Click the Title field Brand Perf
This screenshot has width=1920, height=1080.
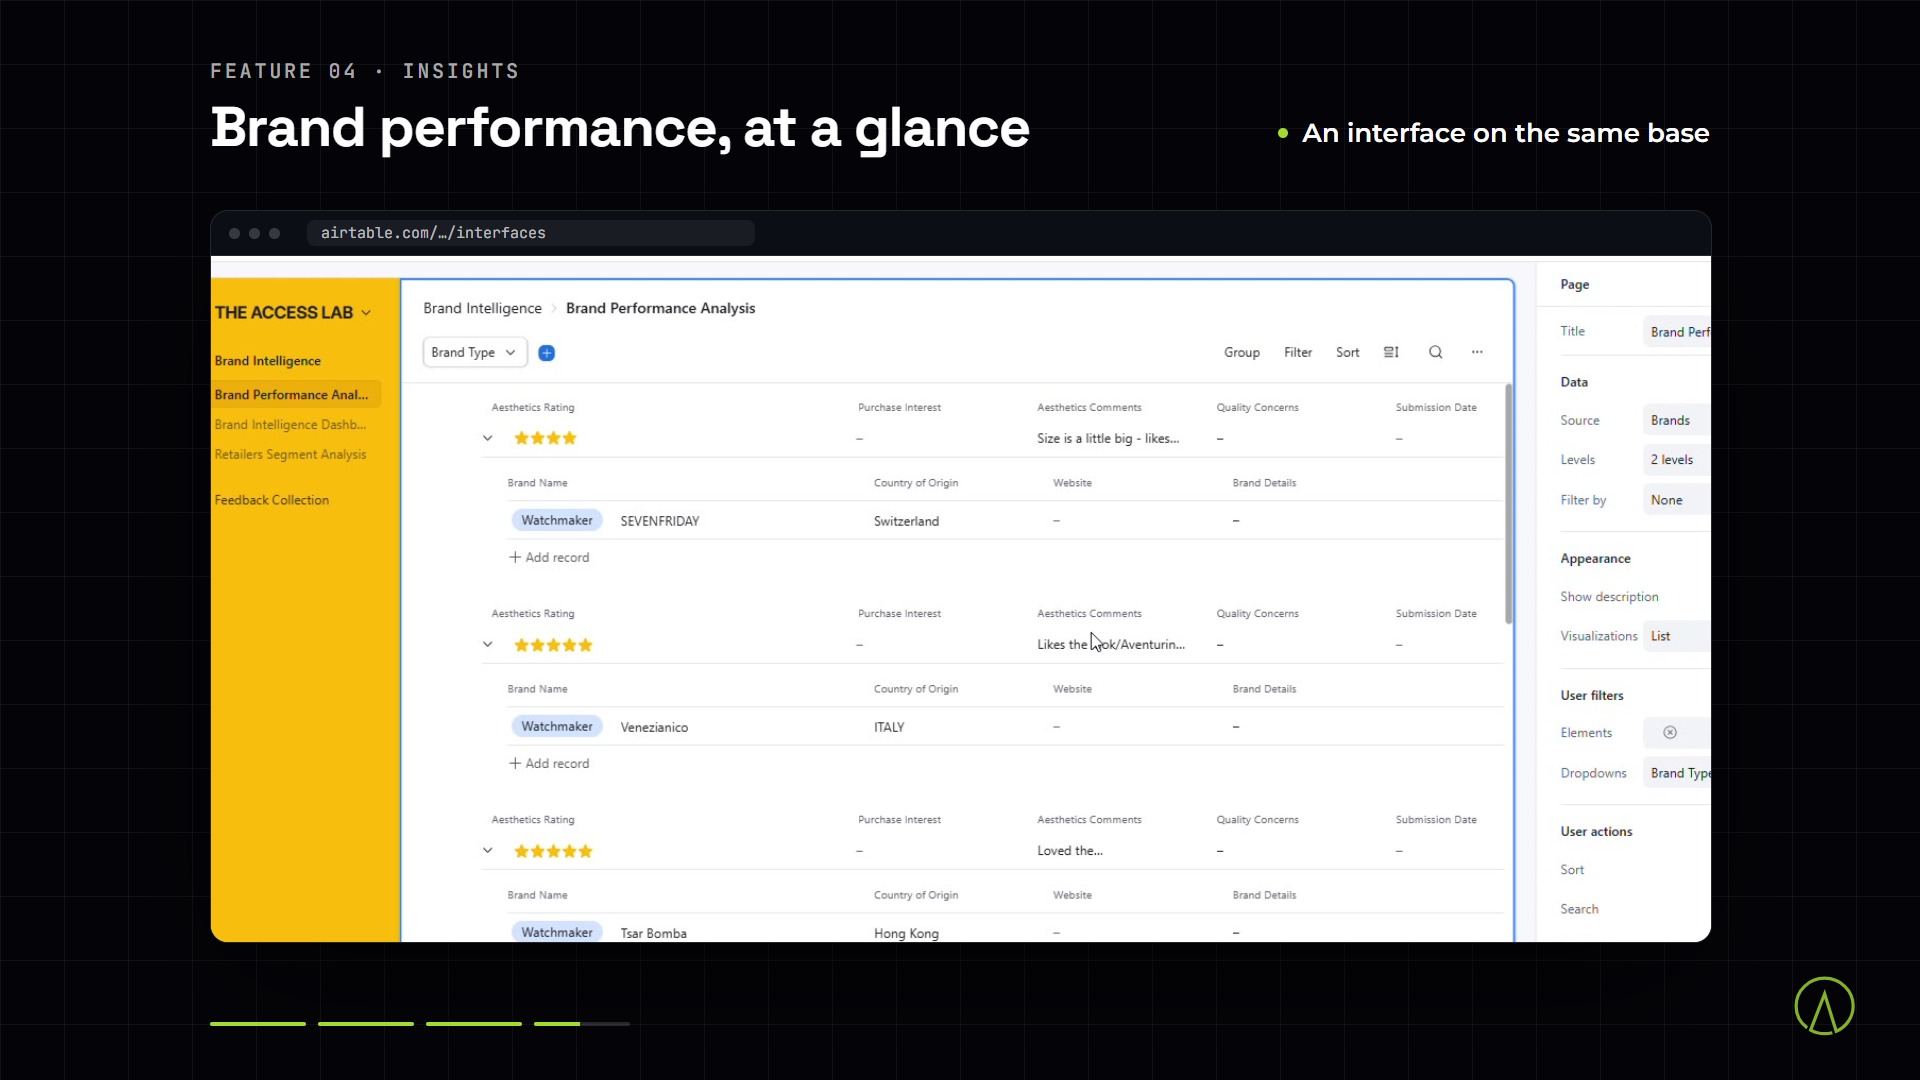tap(1677, 332)
